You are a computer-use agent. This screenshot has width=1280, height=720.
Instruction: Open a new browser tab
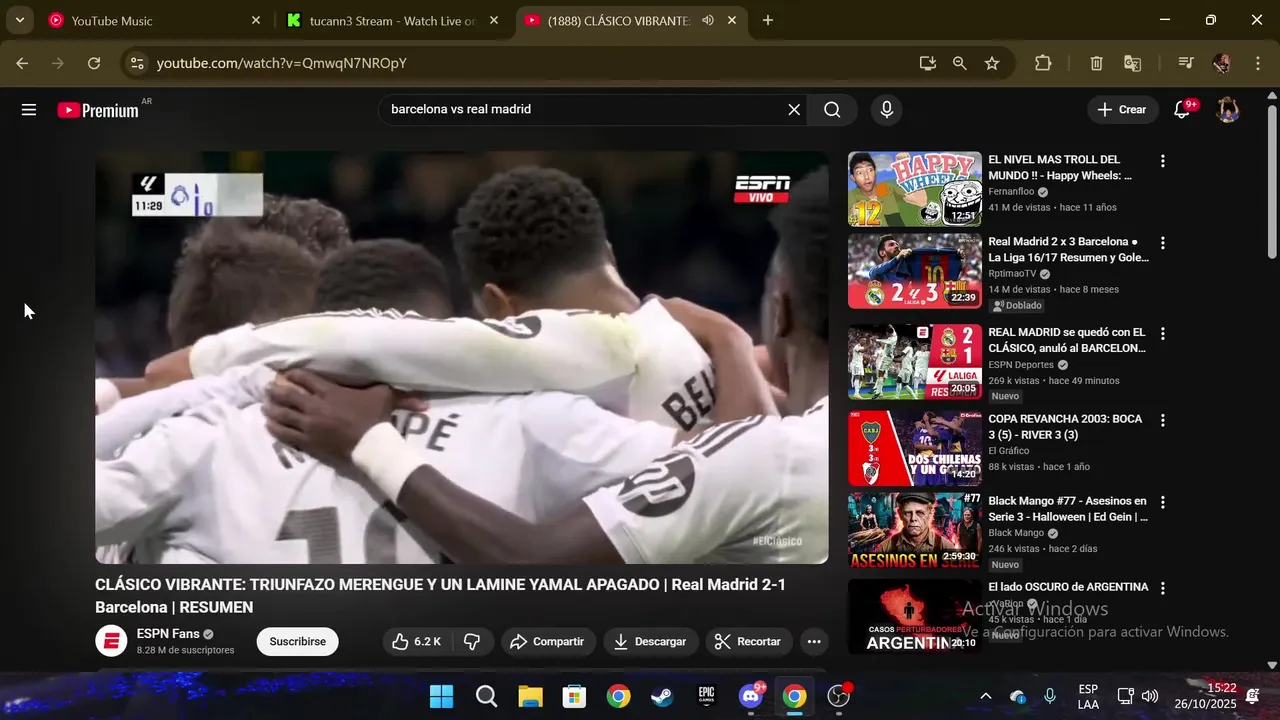point(768,20)
